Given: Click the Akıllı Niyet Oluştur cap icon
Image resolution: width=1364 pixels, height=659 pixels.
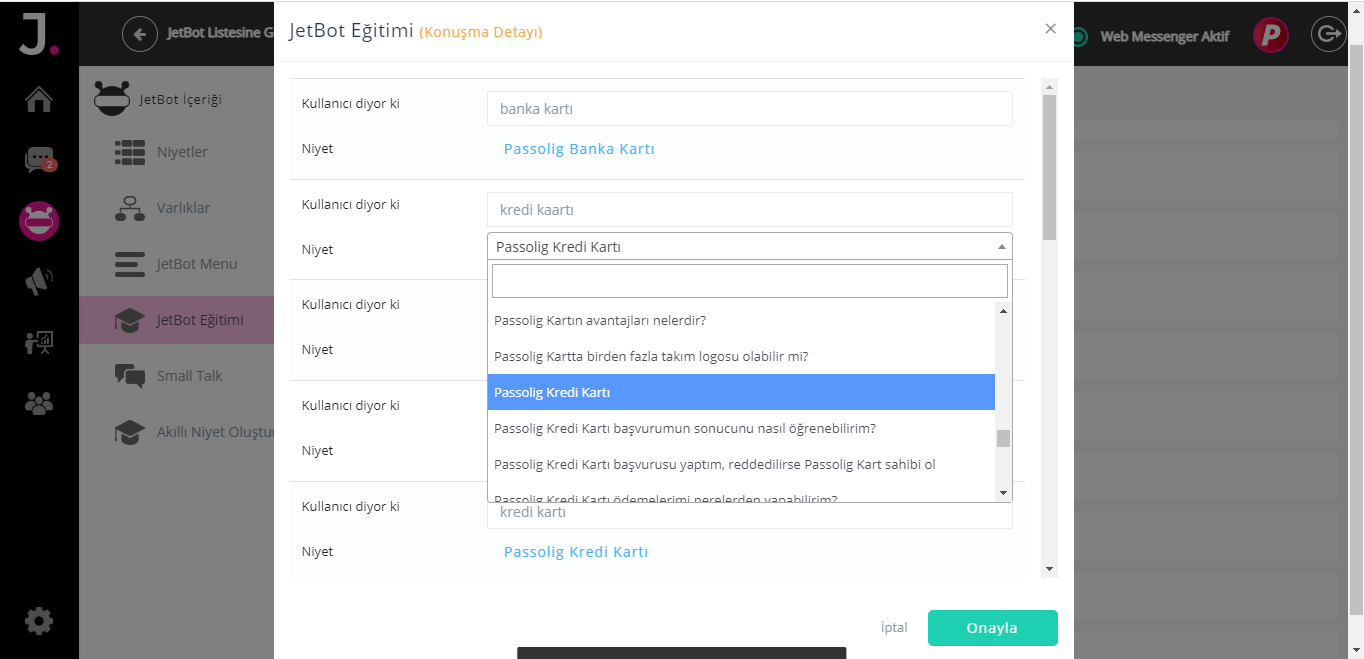Looking at the screenshot, I should click(x=130, y=432).
